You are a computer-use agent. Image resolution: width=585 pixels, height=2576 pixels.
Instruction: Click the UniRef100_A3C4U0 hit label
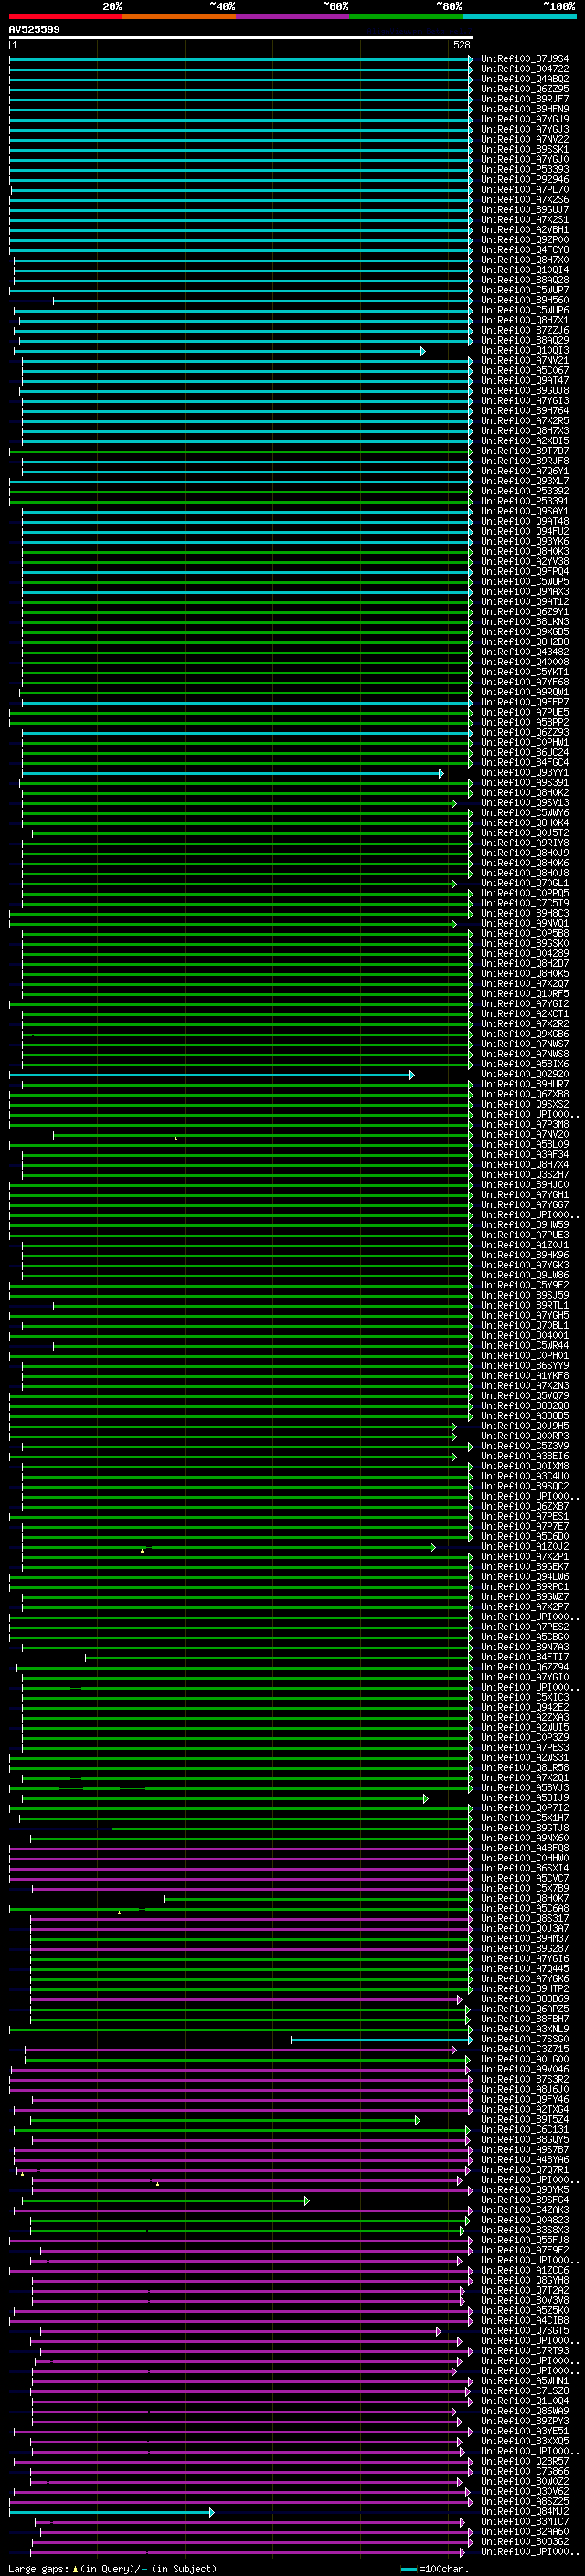(x=525, y=1476)
